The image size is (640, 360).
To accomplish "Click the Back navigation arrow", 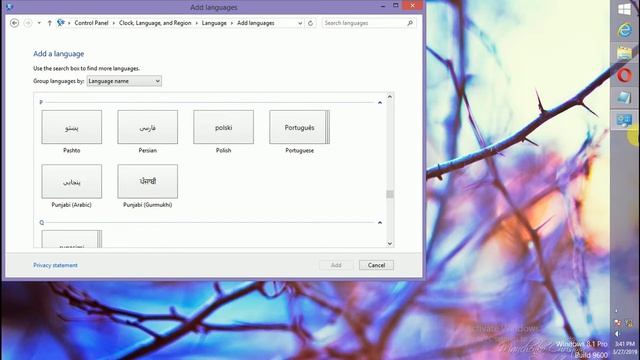I will pos(14,23).
